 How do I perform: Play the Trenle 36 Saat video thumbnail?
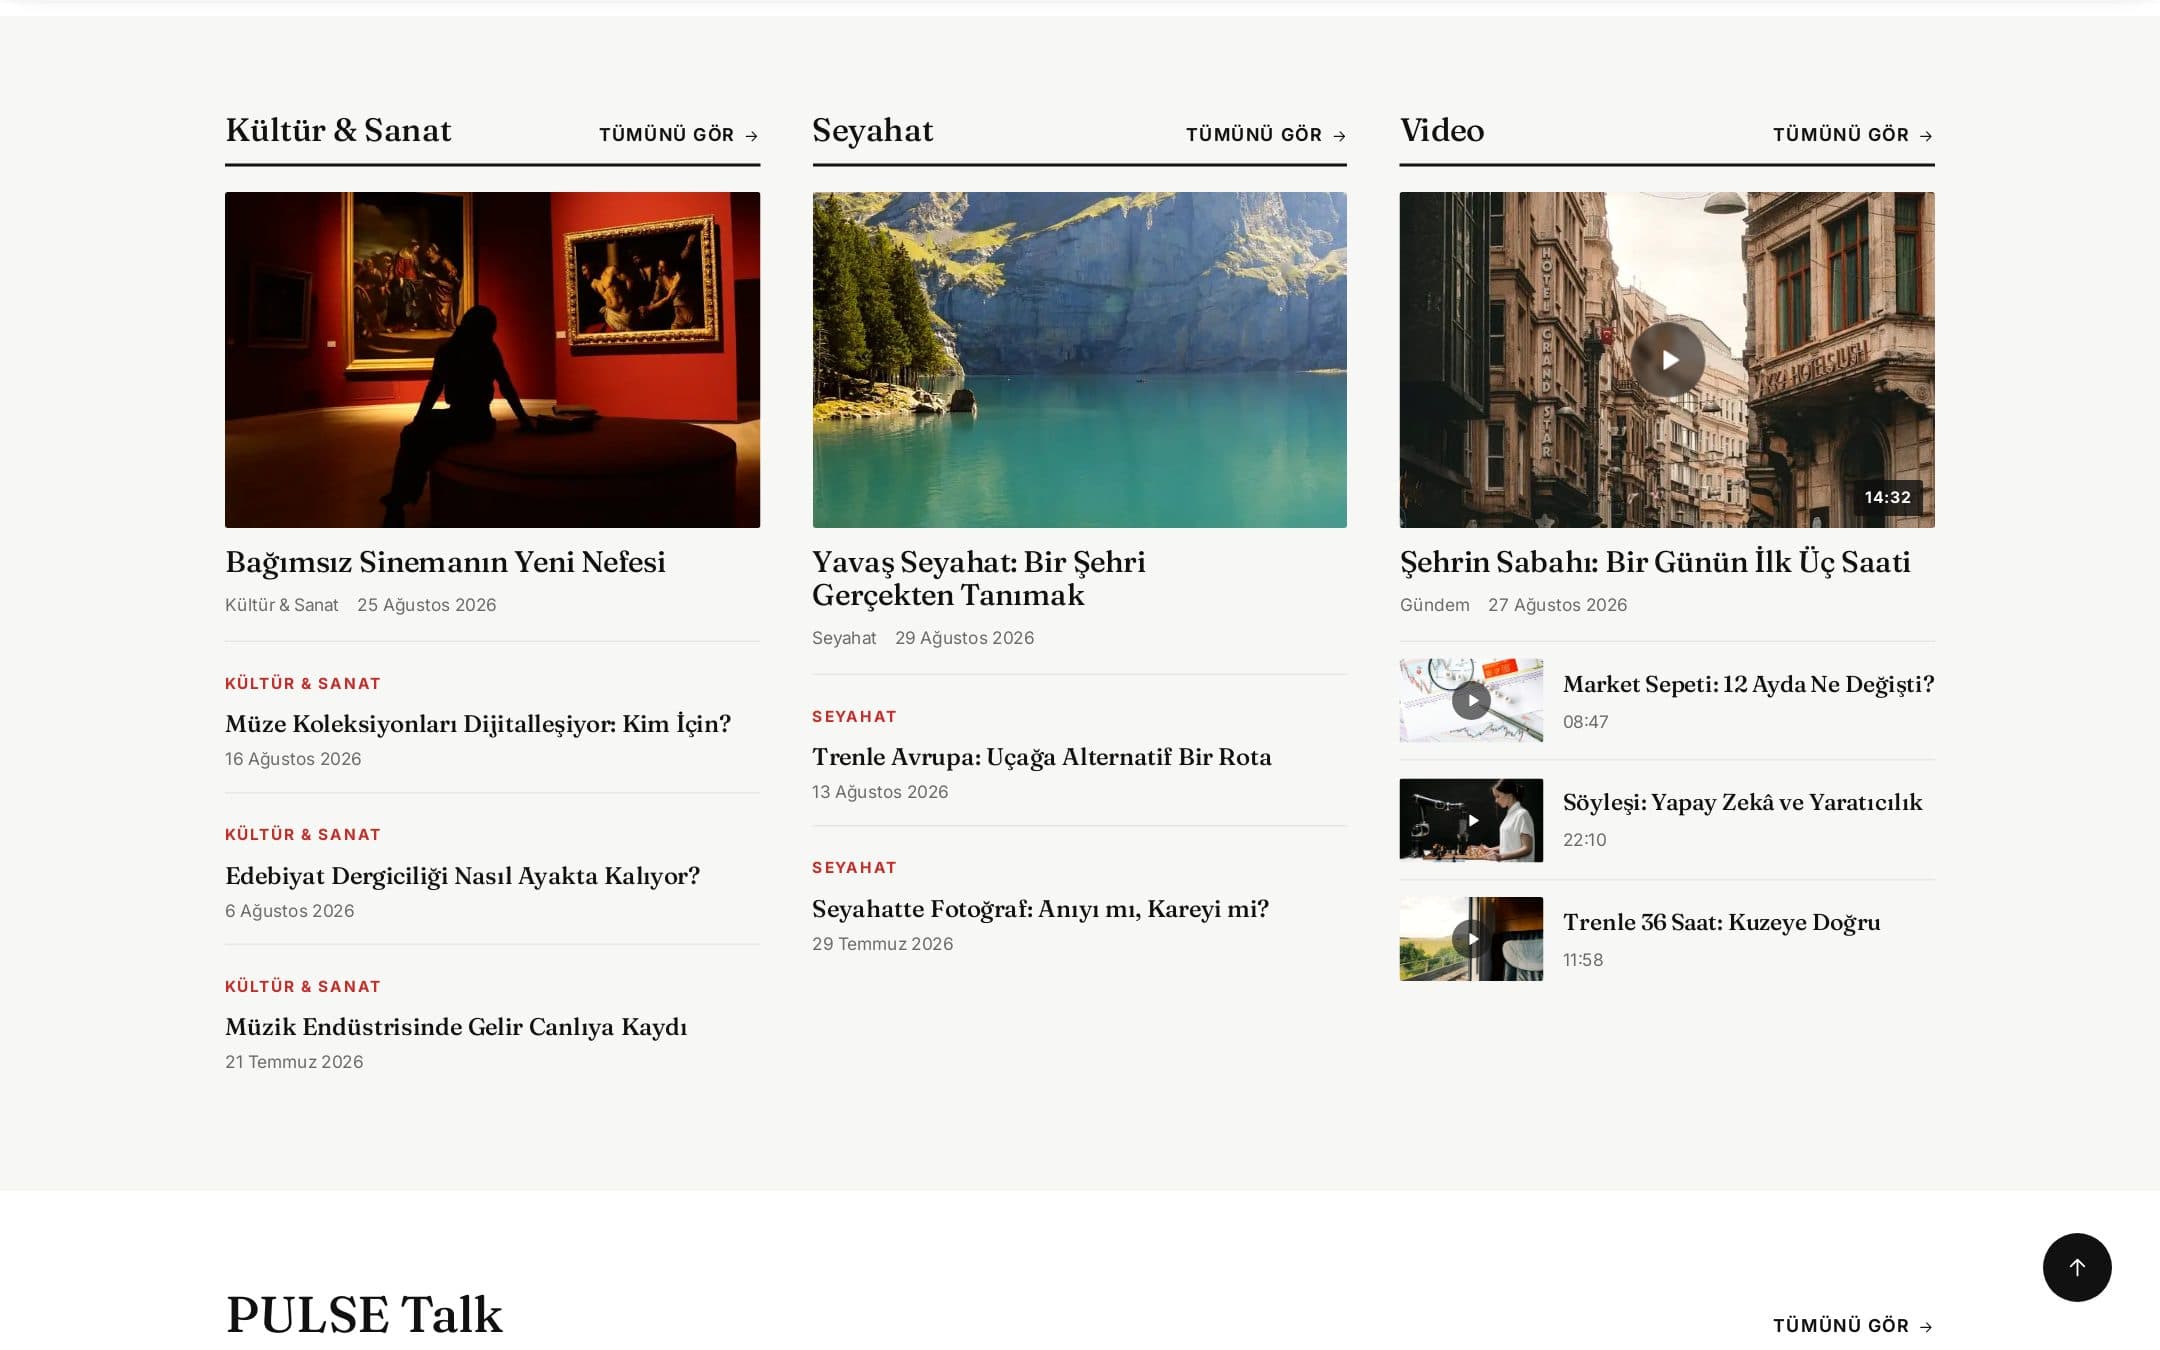tap(1471, 939)
